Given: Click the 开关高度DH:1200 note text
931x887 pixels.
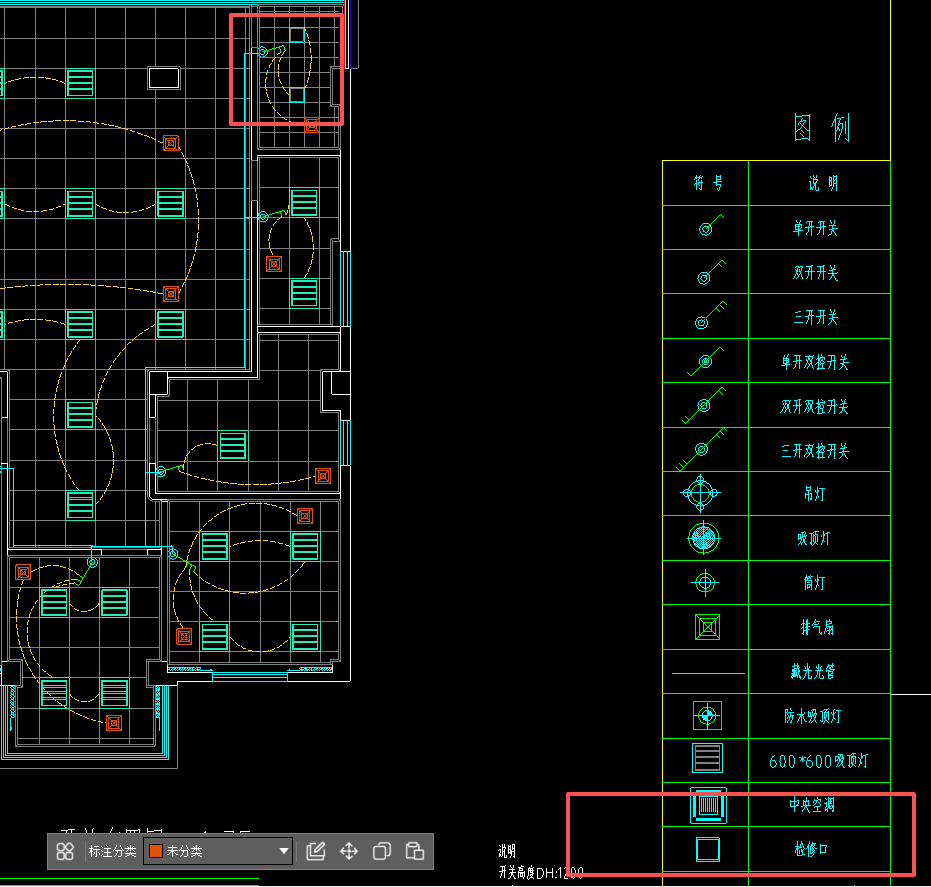Looking at the screenshot, I should (x=541, y=873).
